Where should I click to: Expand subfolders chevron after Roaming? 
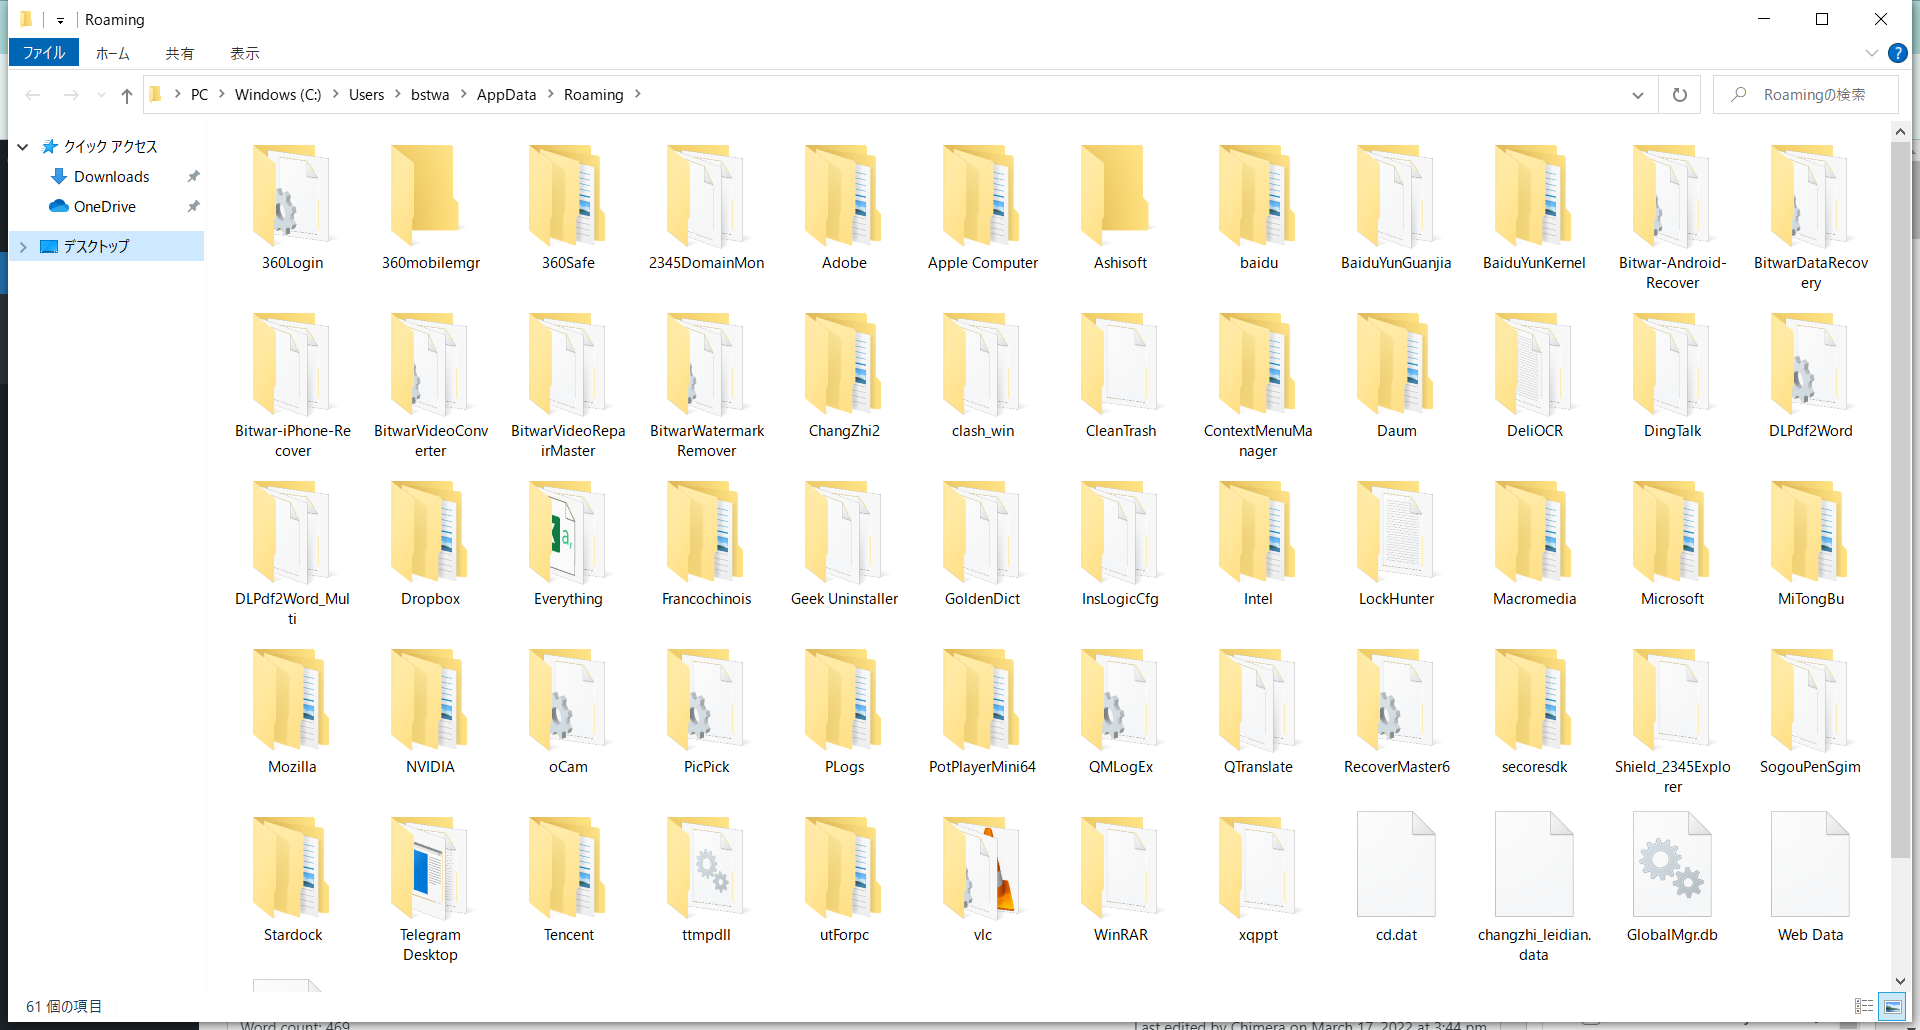pos(637,94)
